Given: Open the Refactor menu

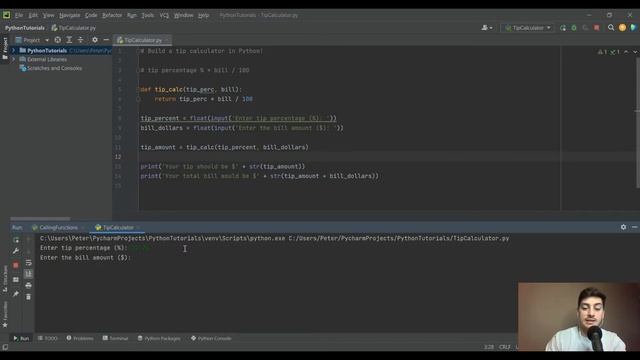Looking at the screenshot, I should pyautogui.click(x=112, y=15).
